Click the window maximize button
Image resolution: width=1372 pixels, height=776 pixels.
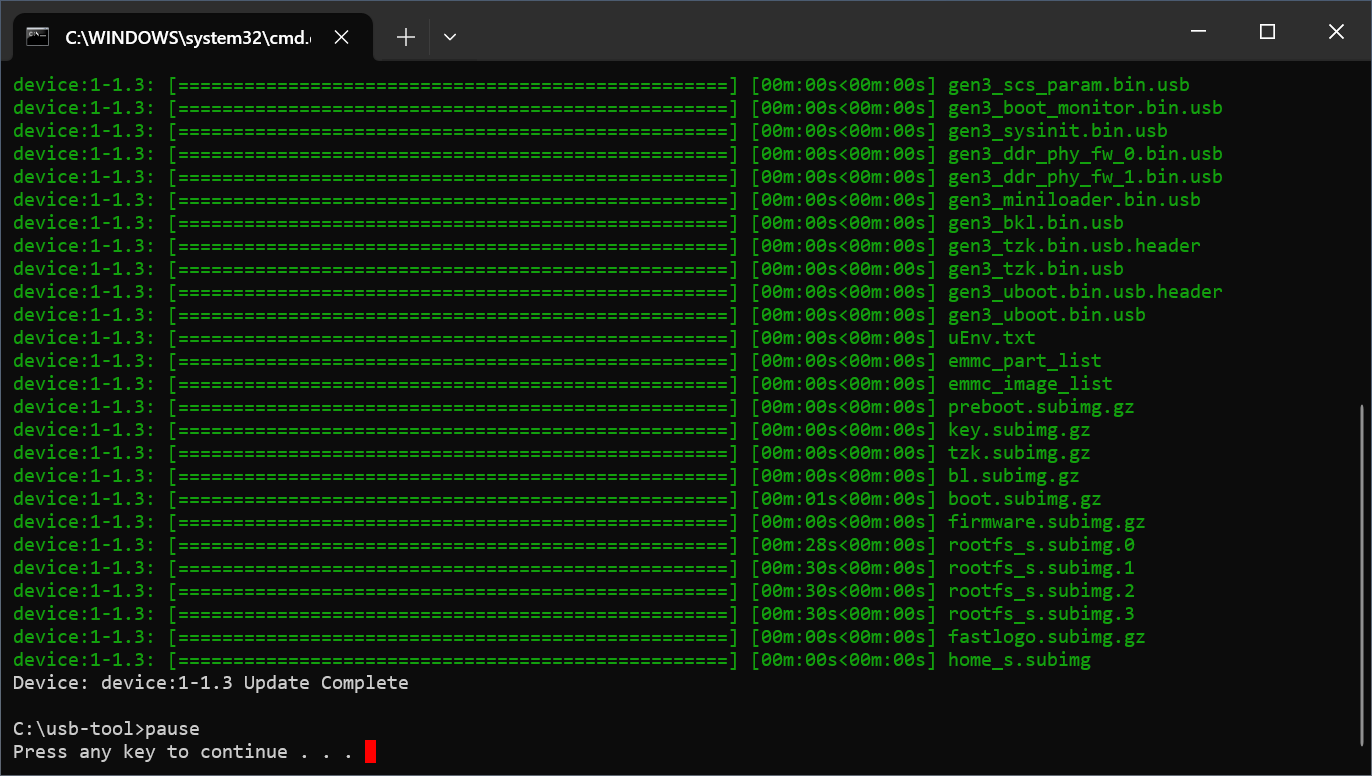(x=1267, y=31)
